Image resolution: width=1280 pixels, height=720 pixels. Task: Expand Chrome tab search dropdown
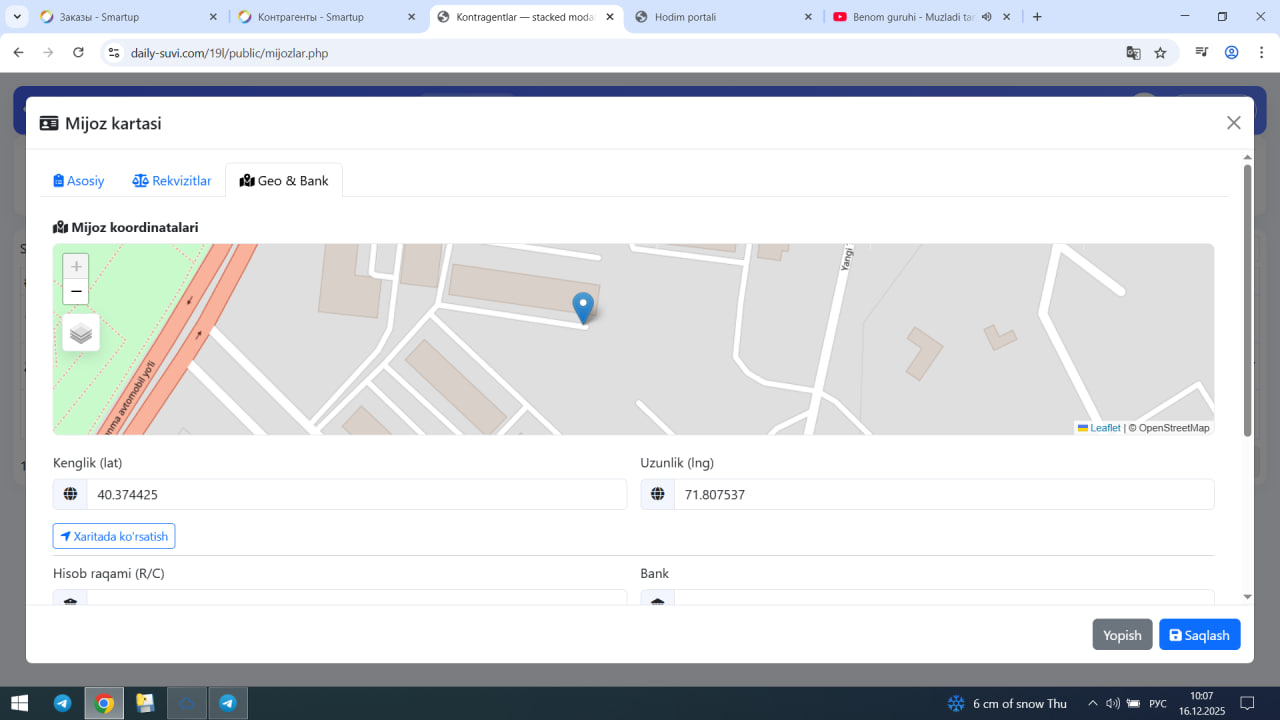tap(17, 17)
